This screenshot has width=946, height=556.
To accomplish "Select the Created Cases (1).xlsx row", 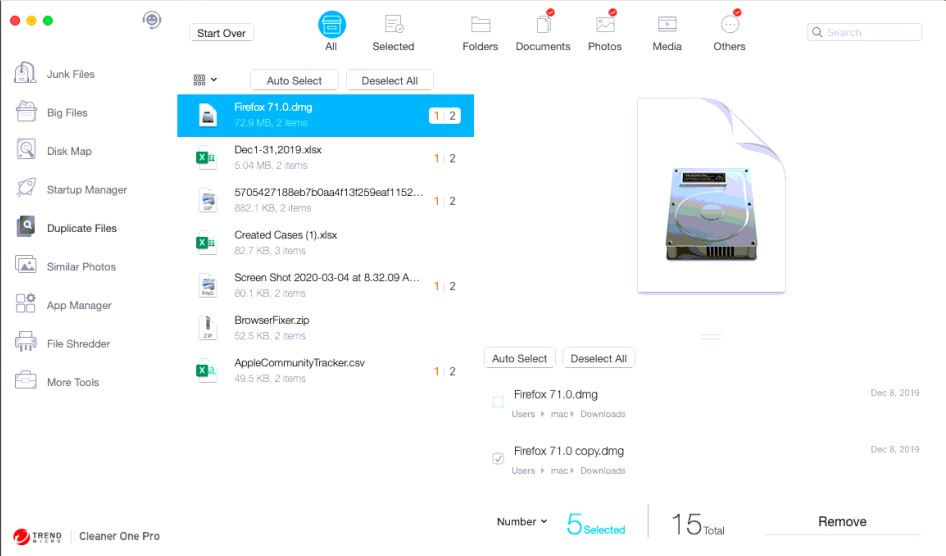I will pos(326,243).
